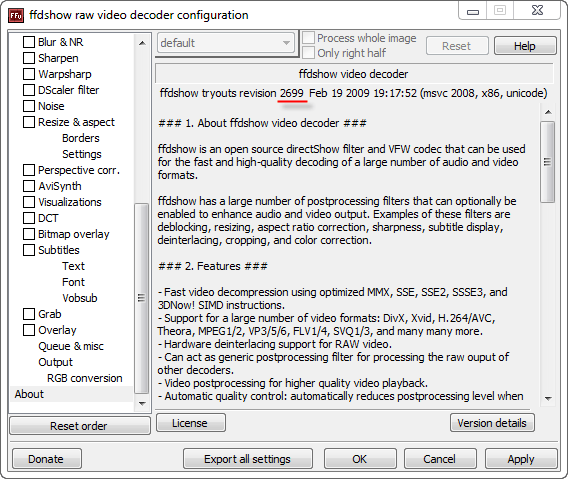Select the About page in the list
Image resolution: width=568 pixels, height=479 pixels.
coord(71,394)
